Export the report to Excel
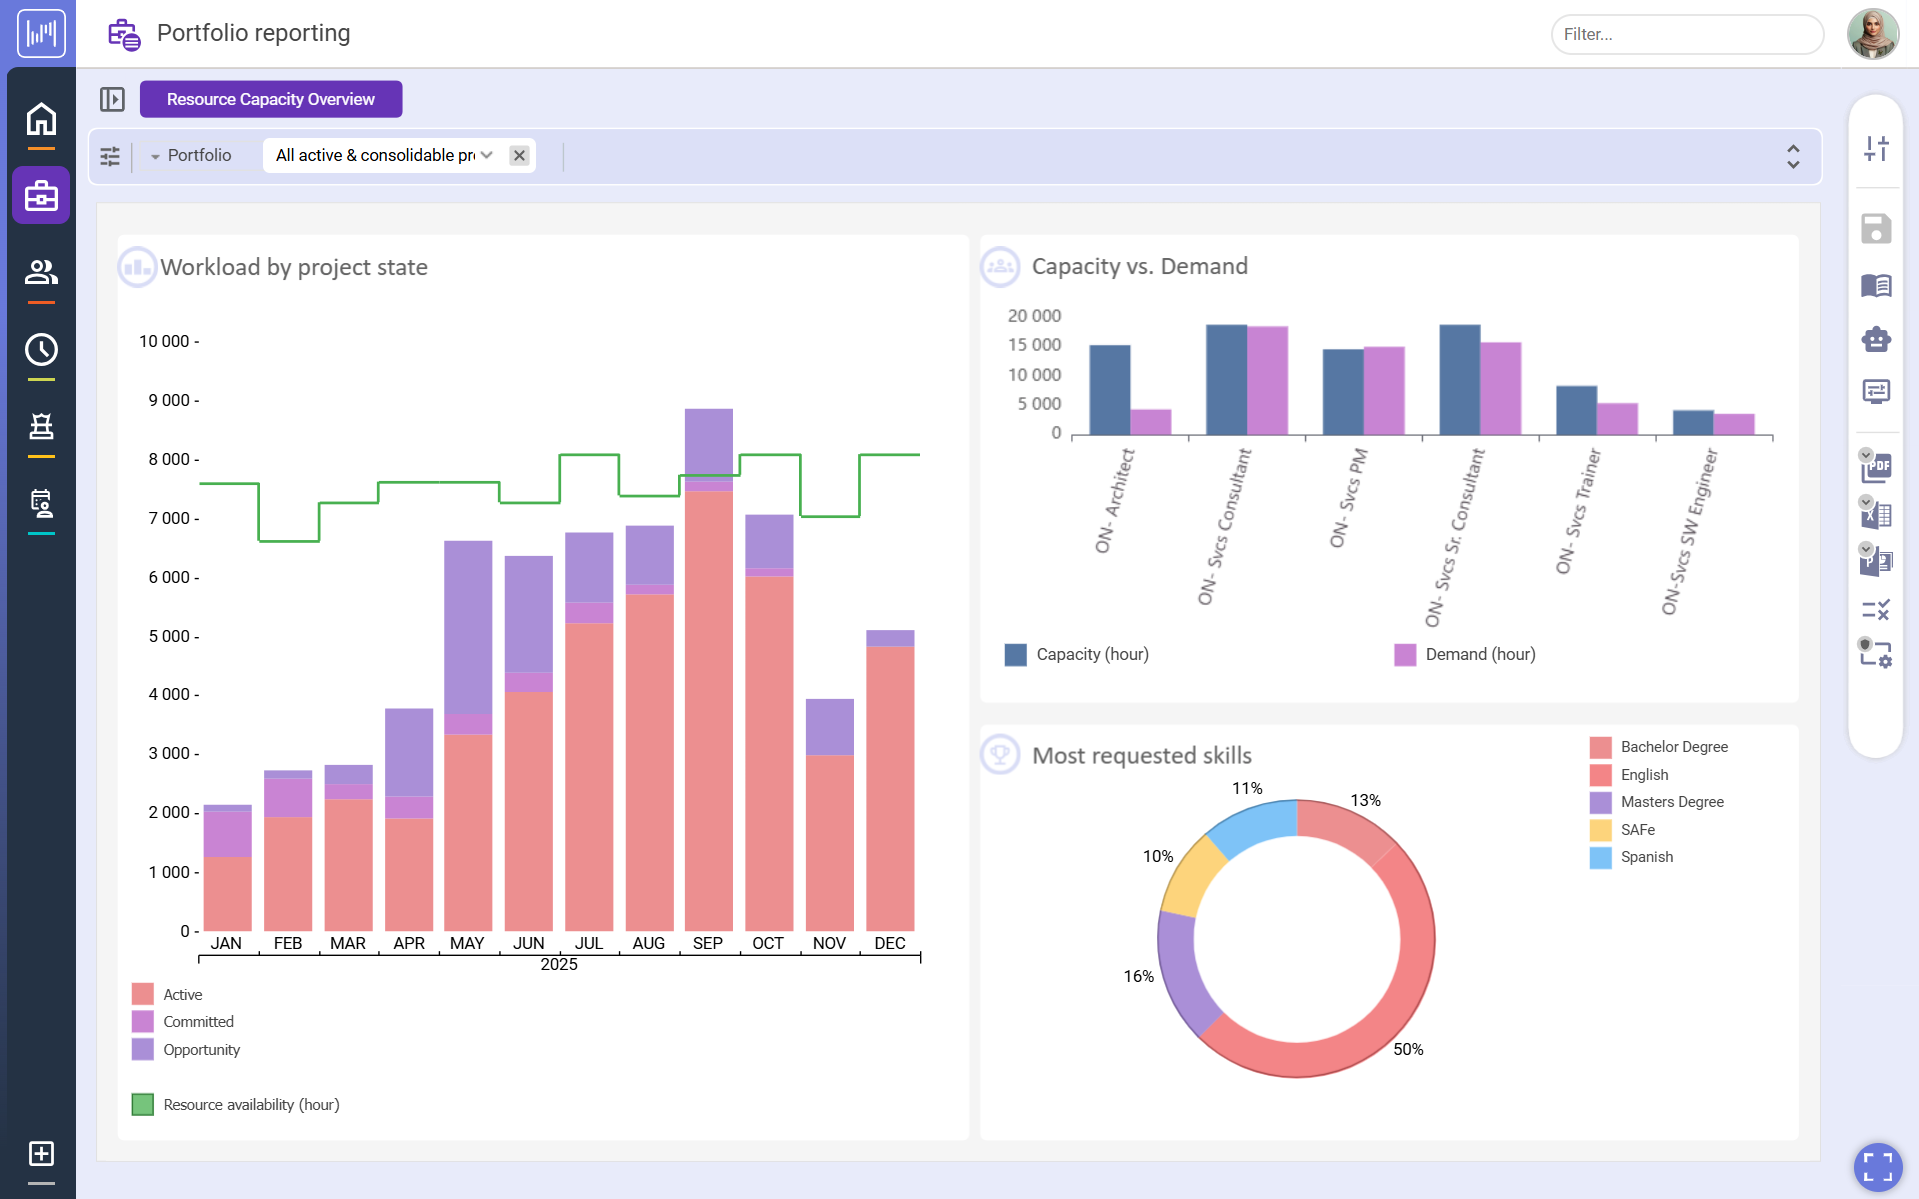This screenshot has width=1919, height=1199. [1876, 515]
